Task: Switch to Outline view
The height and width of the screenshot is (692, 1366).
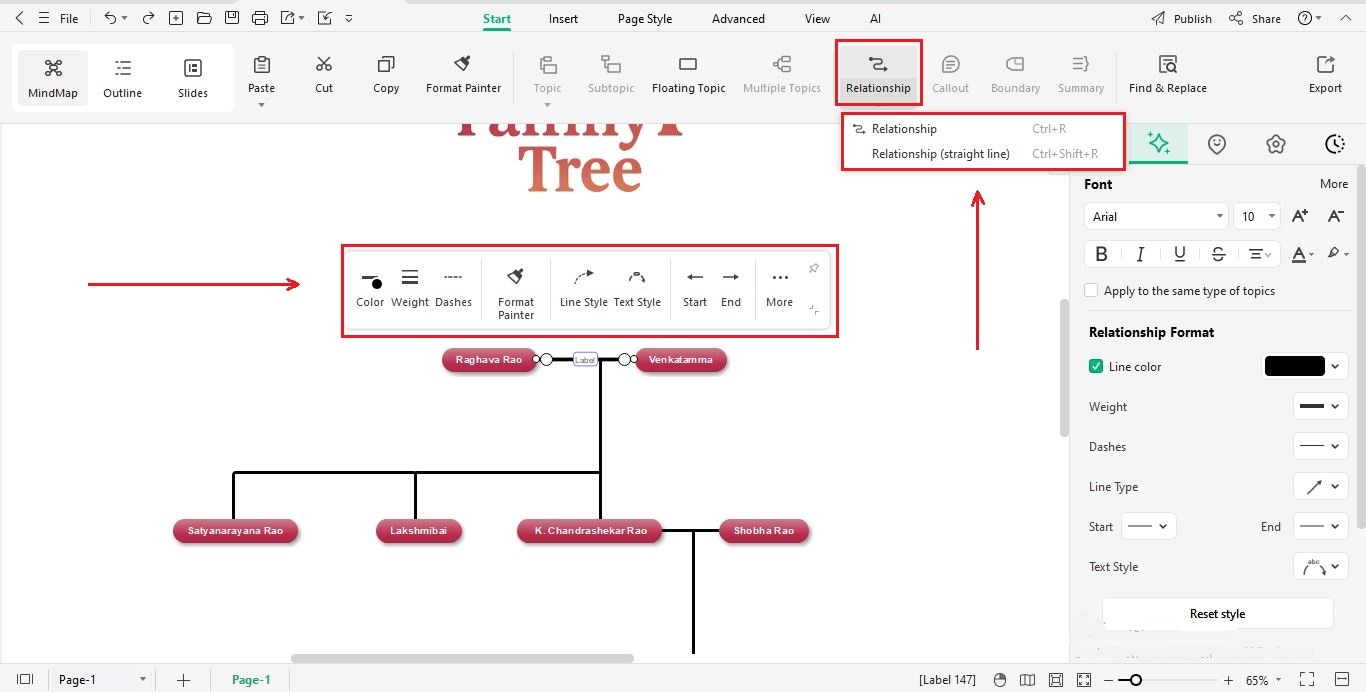Action: pyautogui.click(x=122, y=75)
